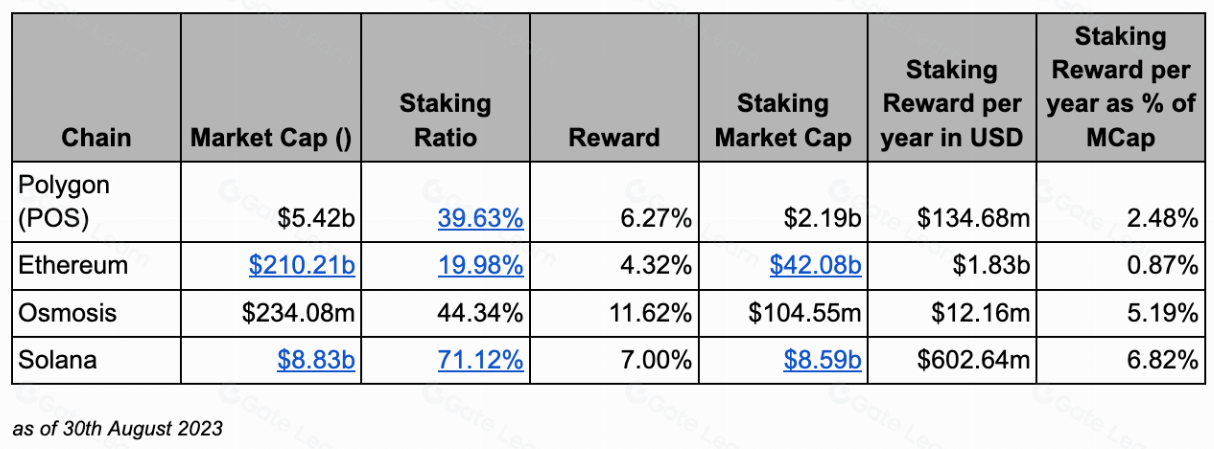The width and height of the screenshot is (1214, 449).
Task: Click the Polygon (POS) chain cell
Action: [x=64, y=202]
